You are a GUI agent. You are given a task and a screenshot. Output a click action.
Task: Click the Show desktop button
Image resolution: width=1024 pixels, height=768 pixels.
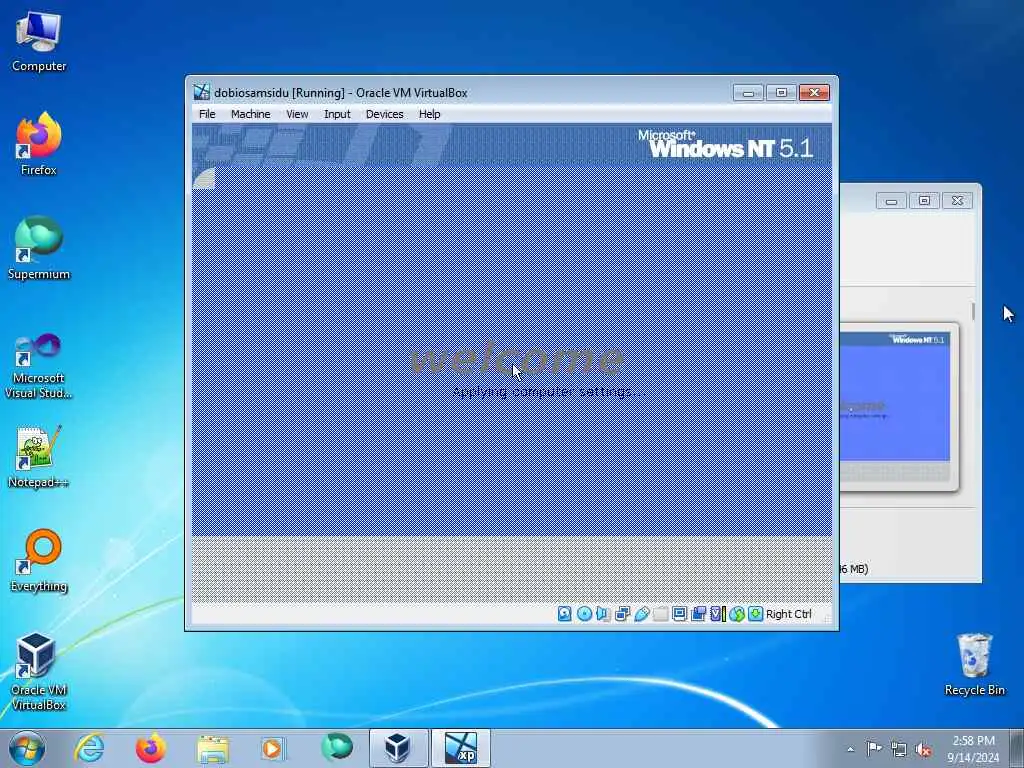1017,748
